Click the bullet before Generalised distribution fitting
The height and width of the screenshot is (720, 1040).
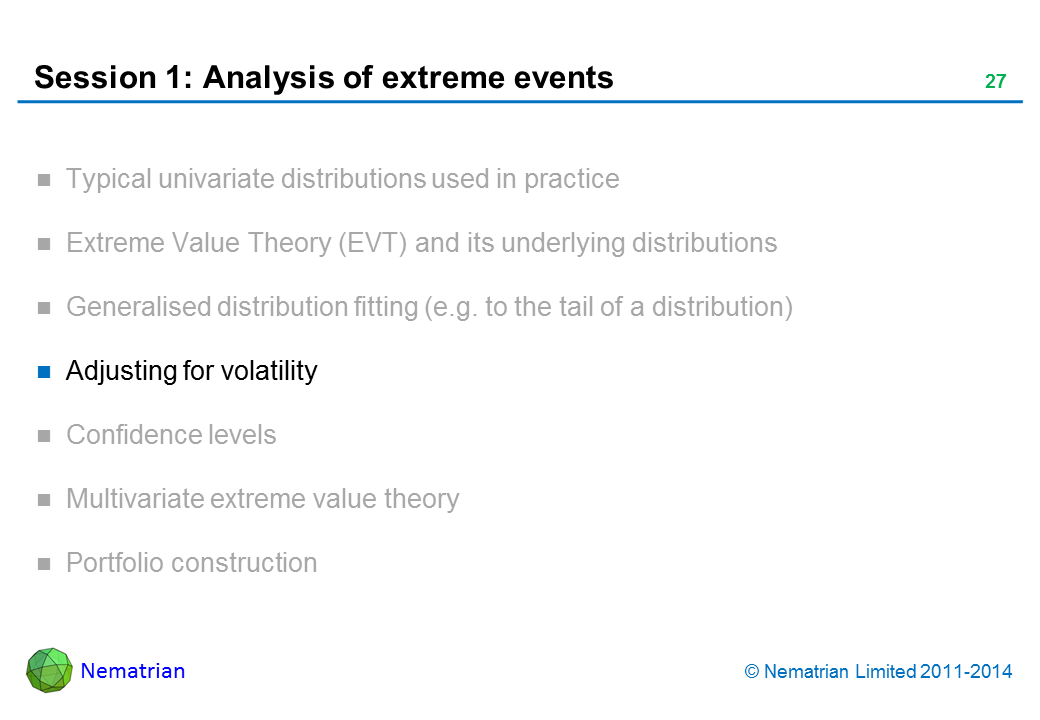(44, 309)
